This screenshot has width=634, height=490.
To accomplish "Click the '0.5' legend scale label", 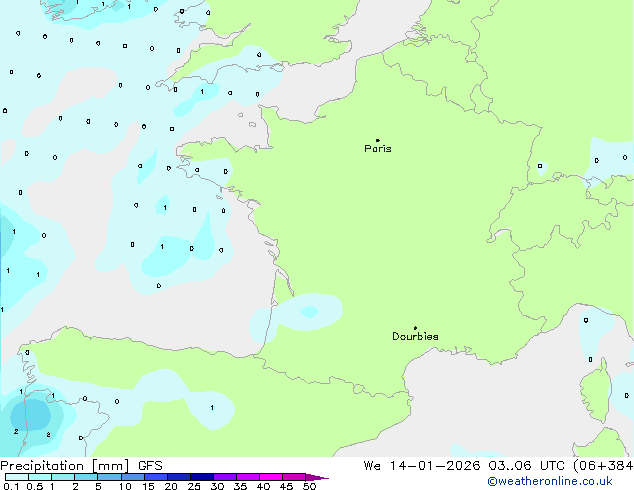I will coord(34,486).
